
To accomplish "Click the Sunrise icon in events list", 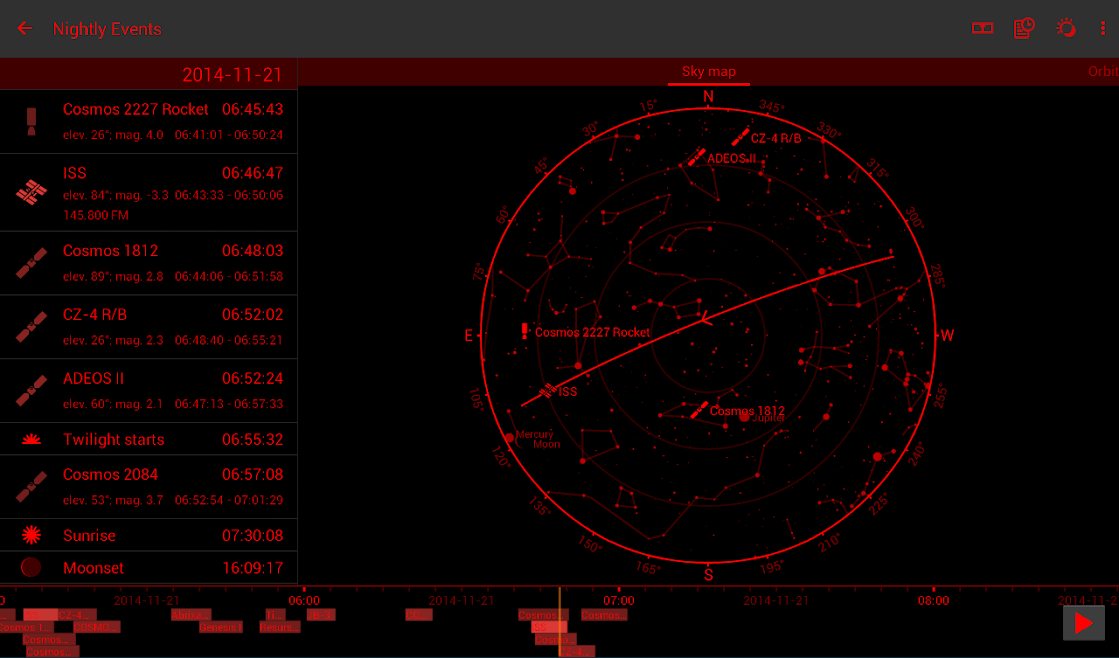I will coord(31,535).
